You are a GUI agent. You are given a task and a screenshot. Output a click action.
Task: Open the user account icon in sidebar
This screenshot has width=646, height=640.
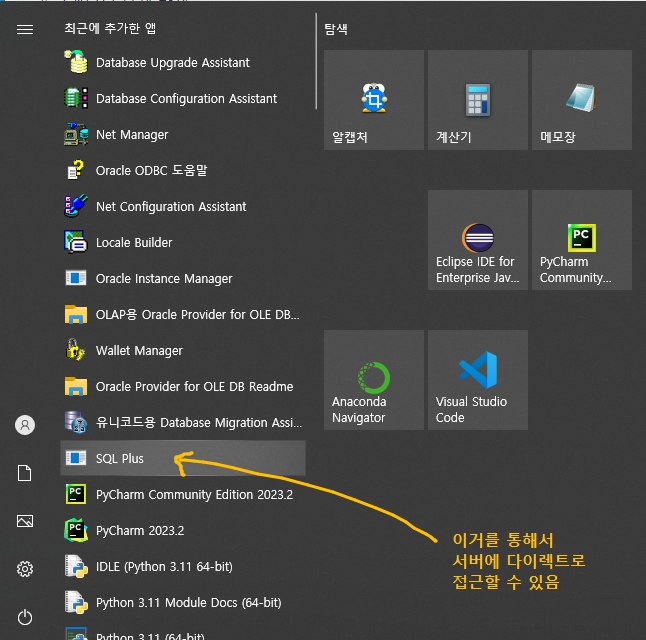[x=25, y=424]
